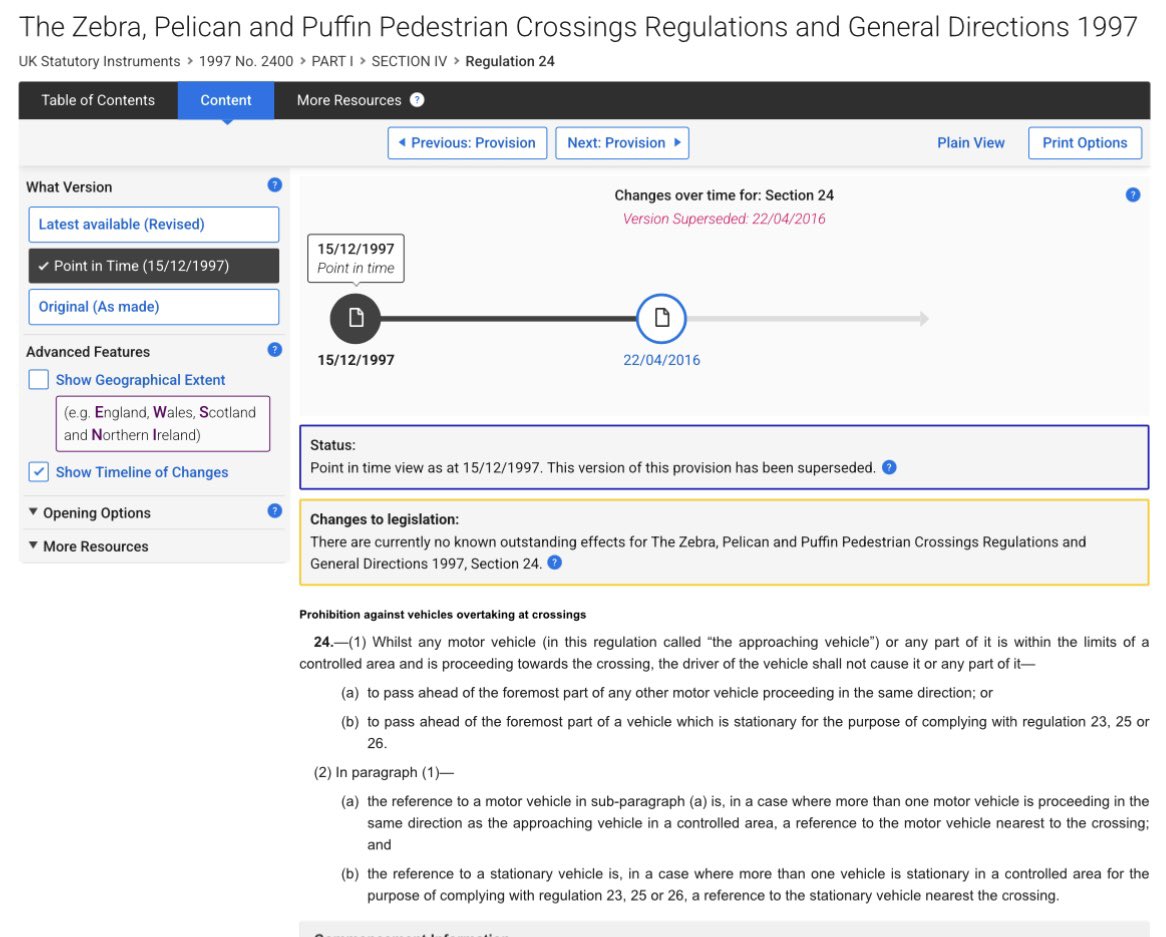The image size is (1166, 937).
Task: Click the 22/04/2016 date link under timeline
Action: (661, 360)
